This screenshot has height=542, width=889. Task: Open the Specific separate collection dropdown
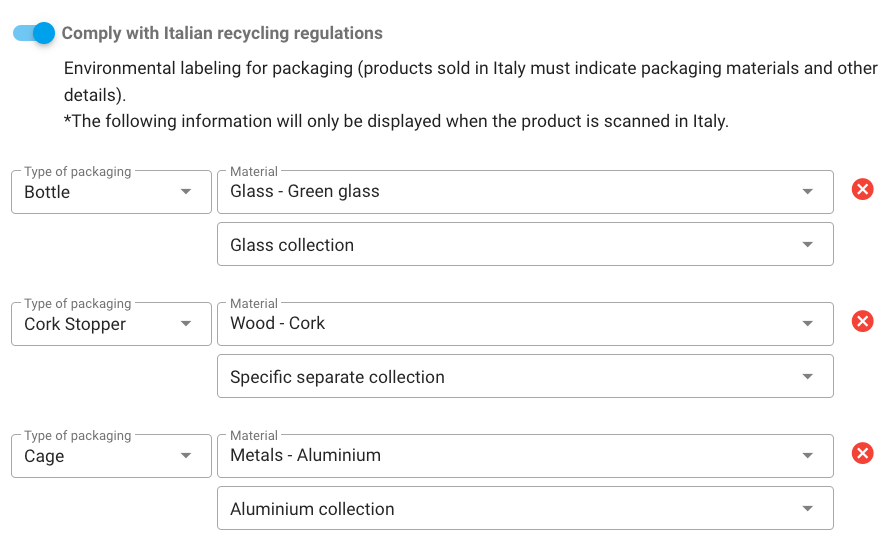[524, 377]
